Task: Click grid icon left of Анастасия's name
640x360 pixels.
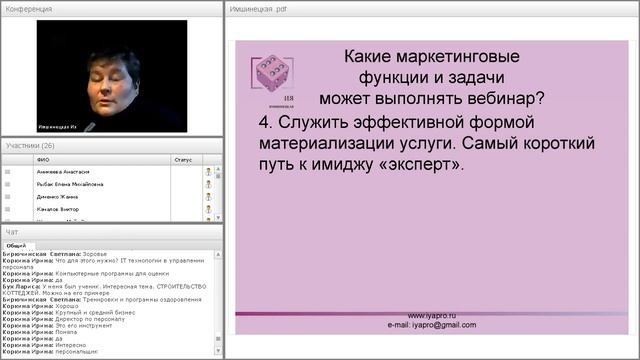Action: 7,172
